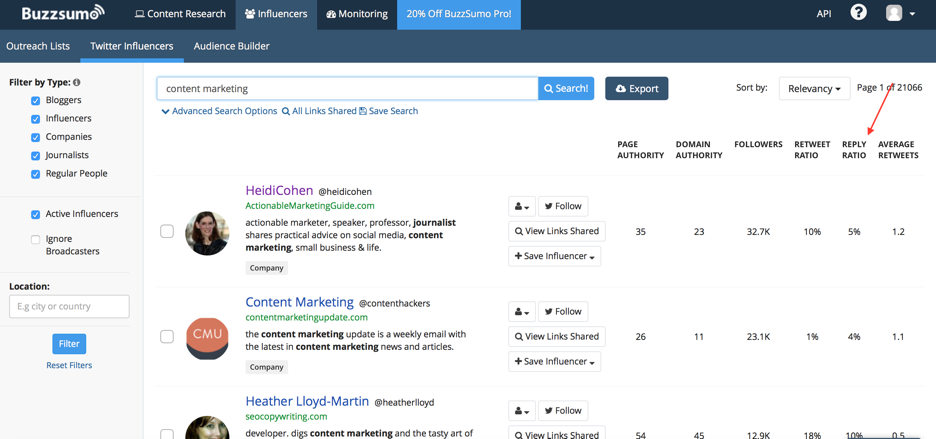Image resolution: width=936 pixels, height=439 pixels.
Task: Click HeidiCohen's 32.7K followers value
Action: coord(758,232)
